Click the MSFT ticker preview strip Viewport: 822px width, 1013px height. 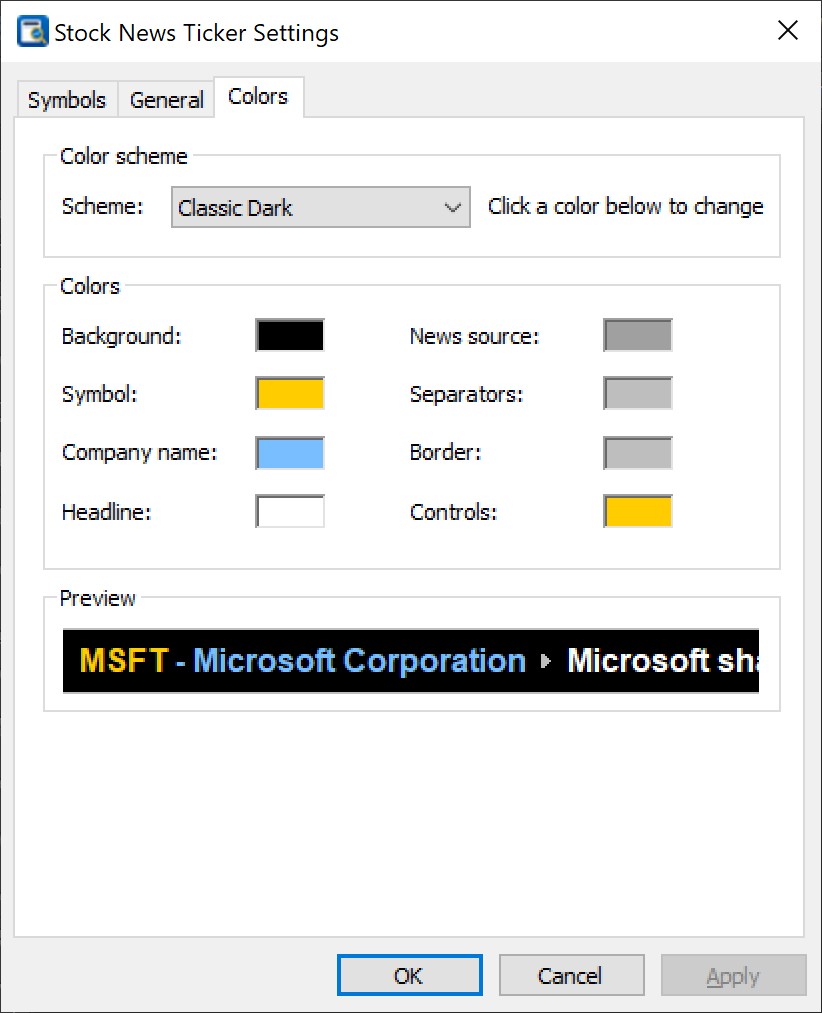411,661
